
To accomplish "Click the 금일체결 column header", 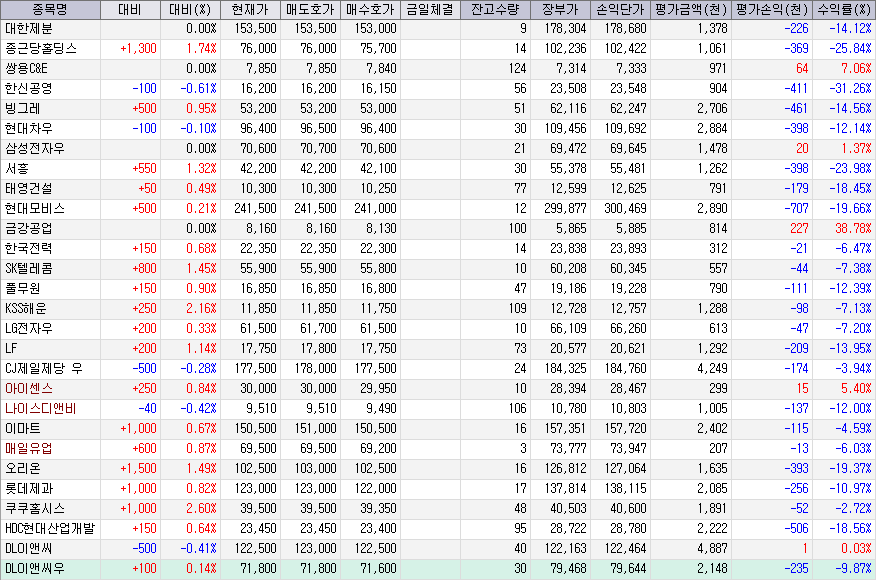I will (x=430, y=9).
